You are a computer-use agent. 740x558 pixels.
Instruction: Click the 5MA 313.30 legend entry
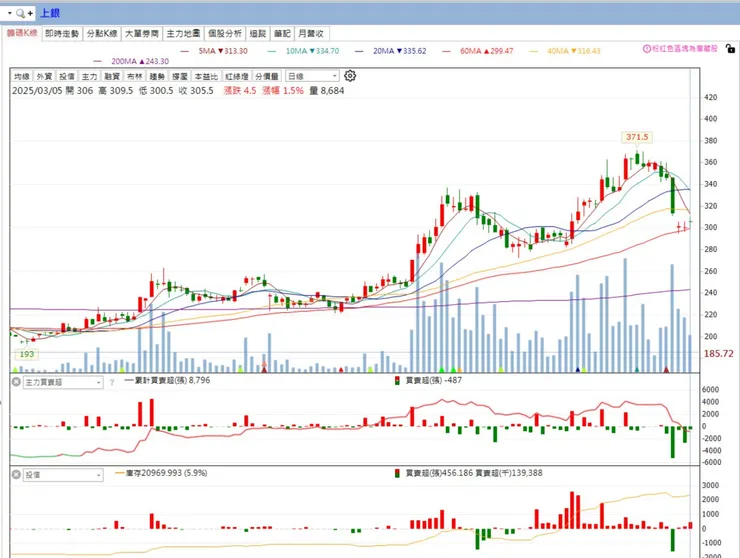214,51
